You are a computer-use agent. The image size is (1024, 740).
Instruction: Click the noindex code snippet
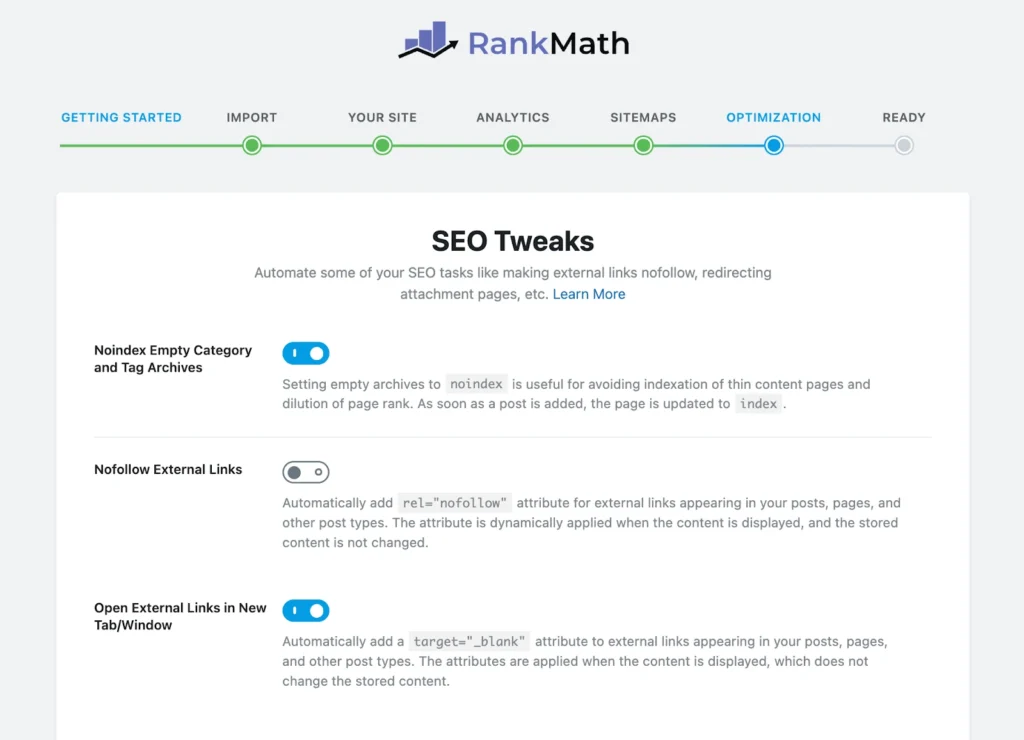[x=477, y=383]
